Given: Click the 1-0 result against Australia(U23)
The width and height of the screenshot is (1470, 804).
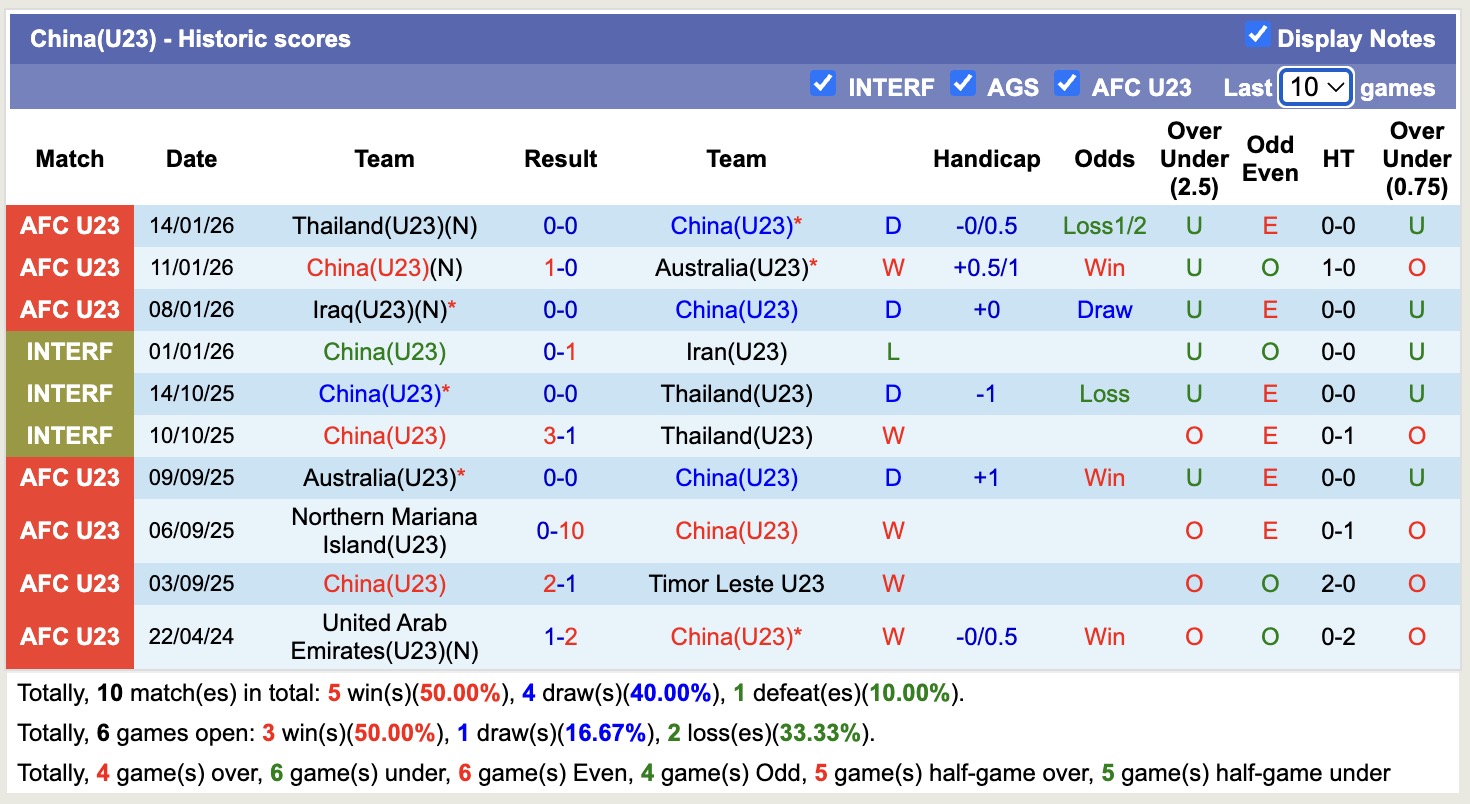Looking at the screenshot, I should pyautogui.click(x=560, y=268).
